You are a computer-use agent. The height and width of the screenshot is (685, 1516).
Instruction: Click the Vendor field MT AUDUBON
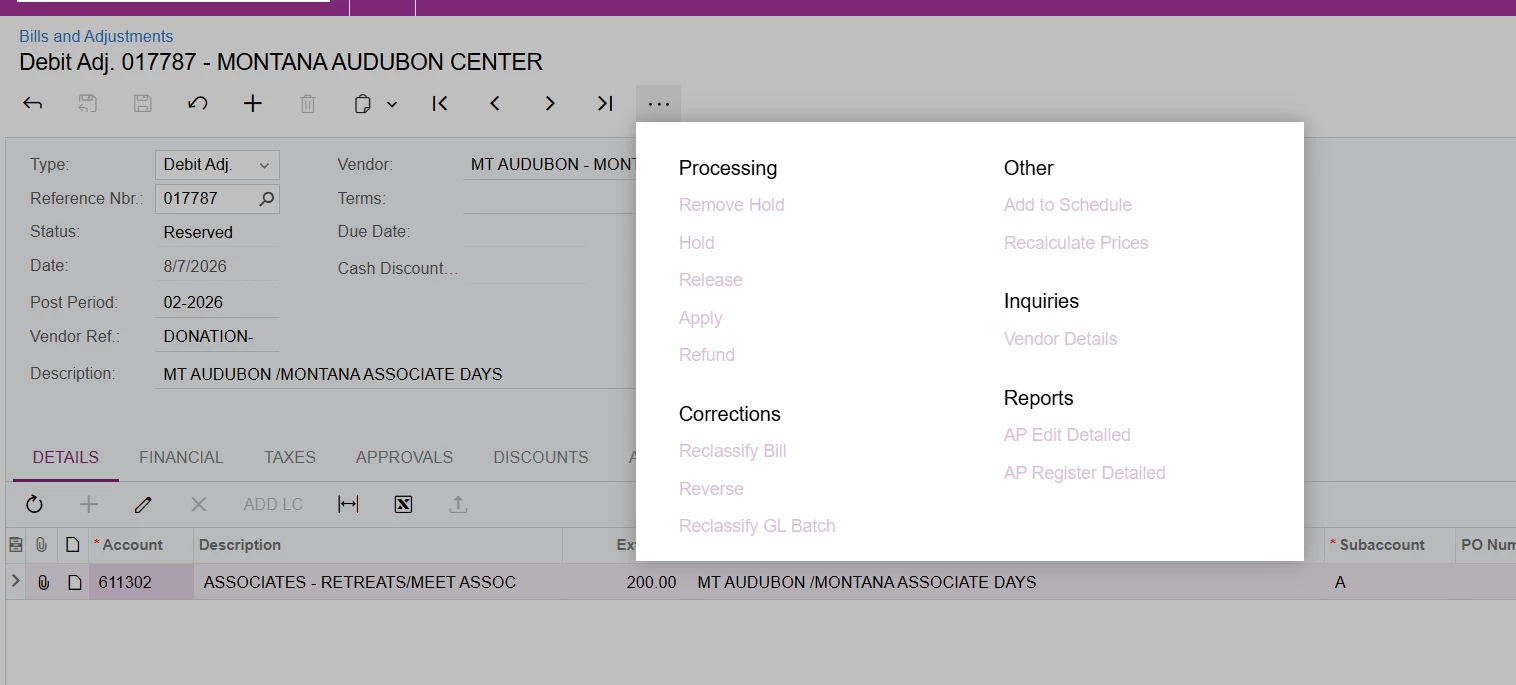[x=550, y=165]
